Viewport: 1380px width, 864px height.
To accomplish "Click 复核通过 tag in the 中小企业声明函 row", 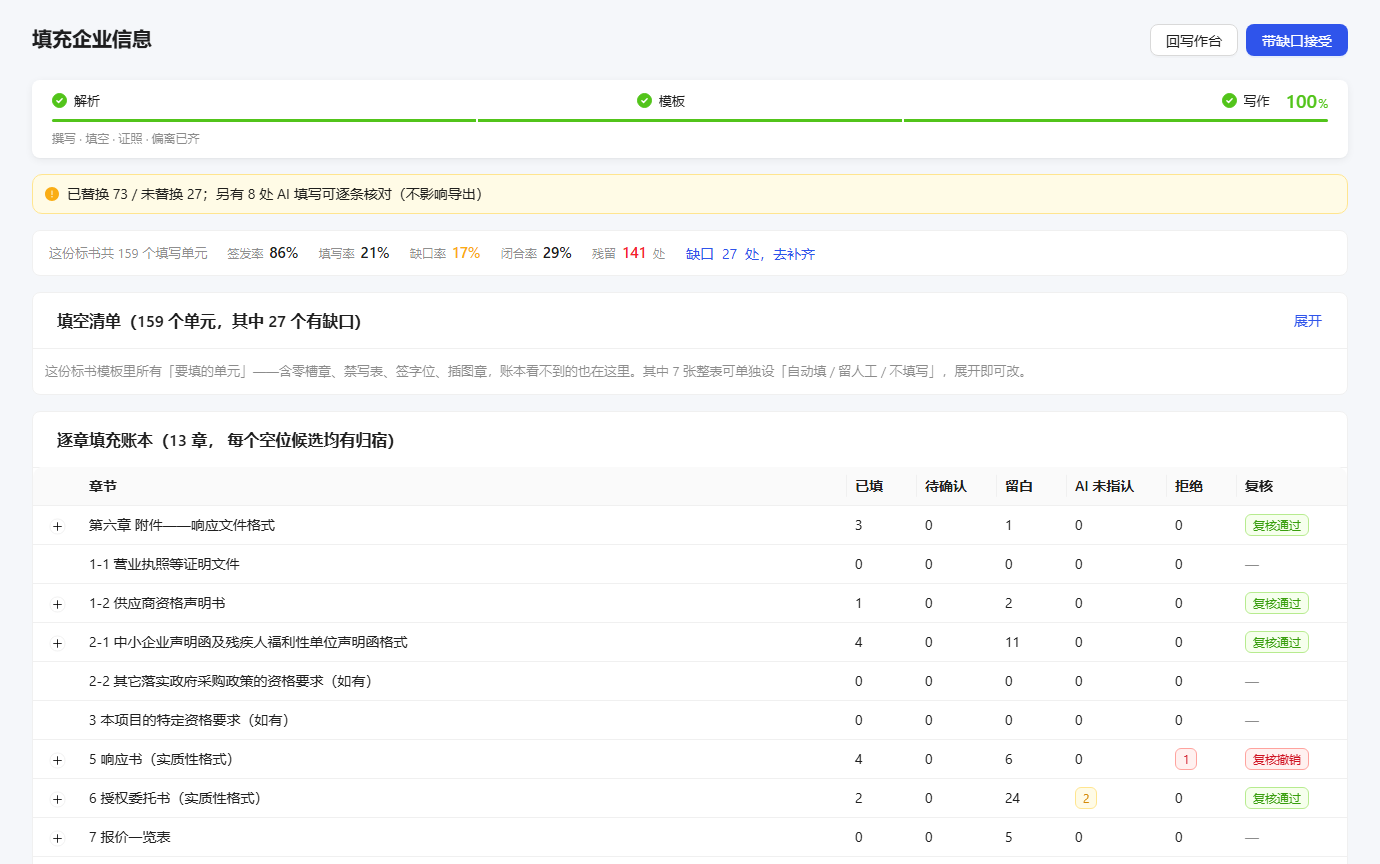I will click(1277, 642).
